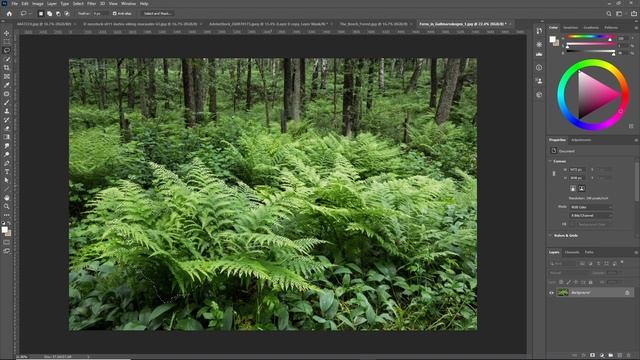The width and height of the screenshot is (640, 360).
Task: Select the Frame tool
Action: 7,76
